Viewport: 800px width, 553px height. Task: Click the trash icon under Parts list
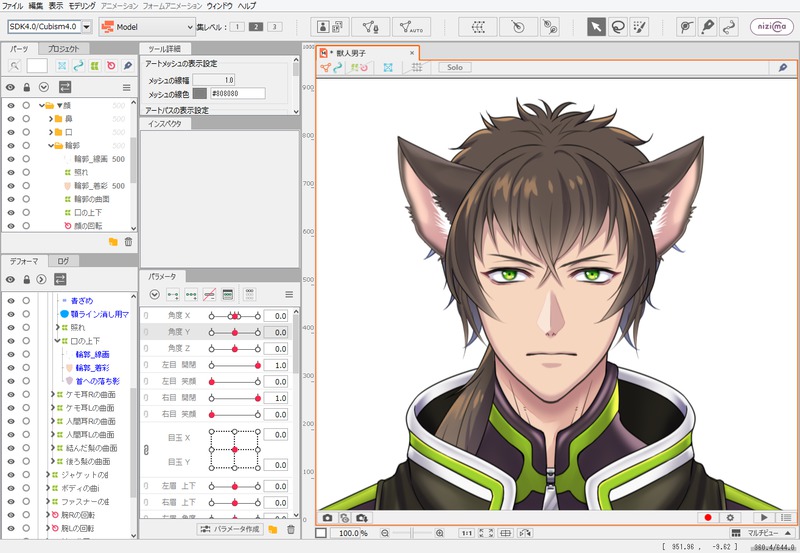click(128, 242)
